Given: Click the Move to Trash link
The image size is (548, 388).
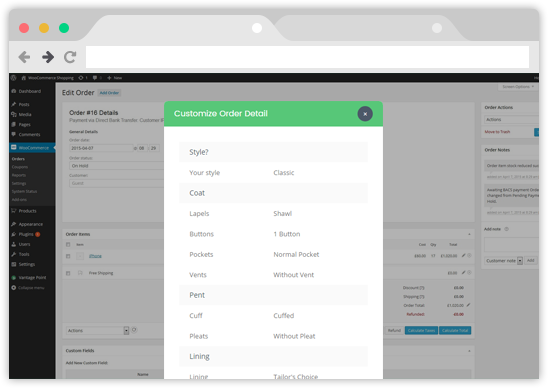Looking at the screenshot, I should point(497,132).
